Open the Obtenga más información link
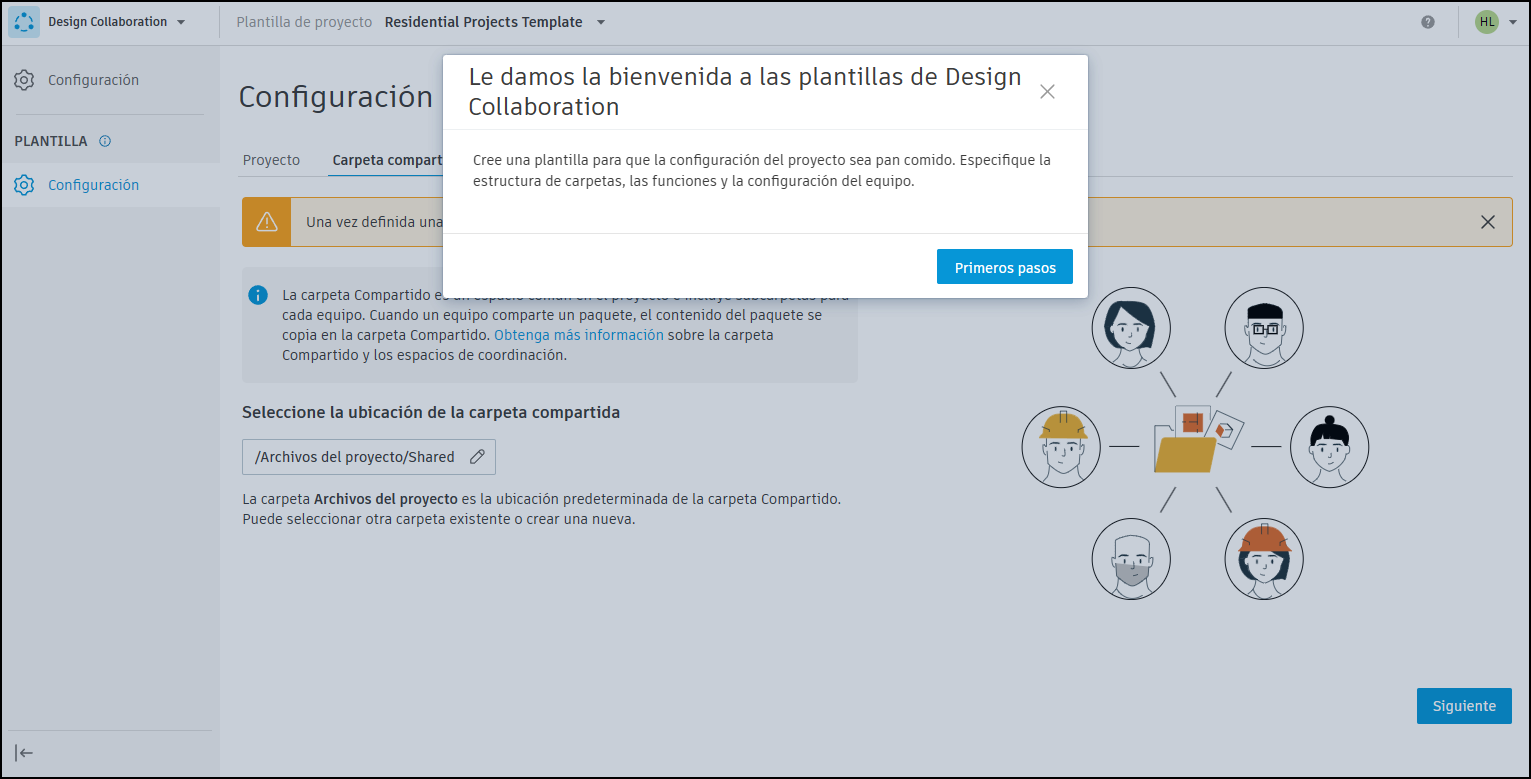 coord(579,335)
